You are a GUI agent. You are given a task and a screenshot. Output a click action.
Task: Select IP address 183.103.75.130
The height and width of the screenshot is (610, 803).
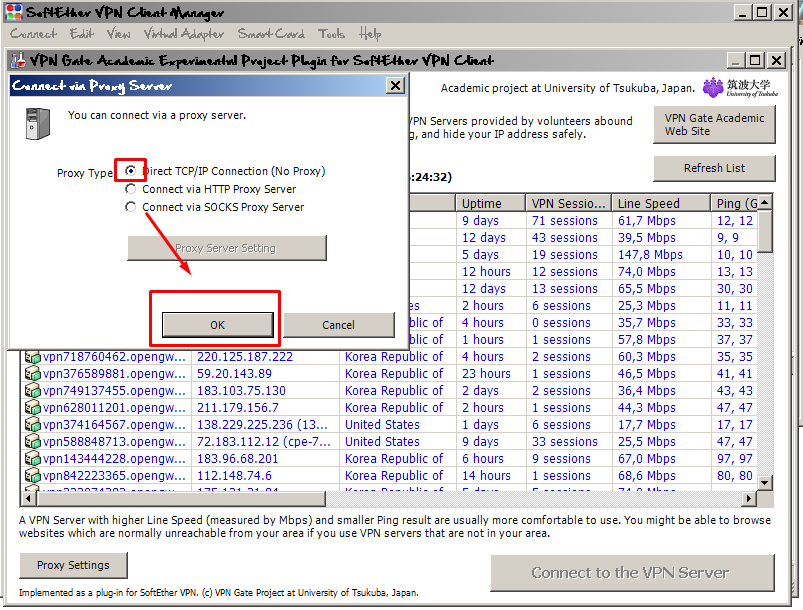coord(241,390)
